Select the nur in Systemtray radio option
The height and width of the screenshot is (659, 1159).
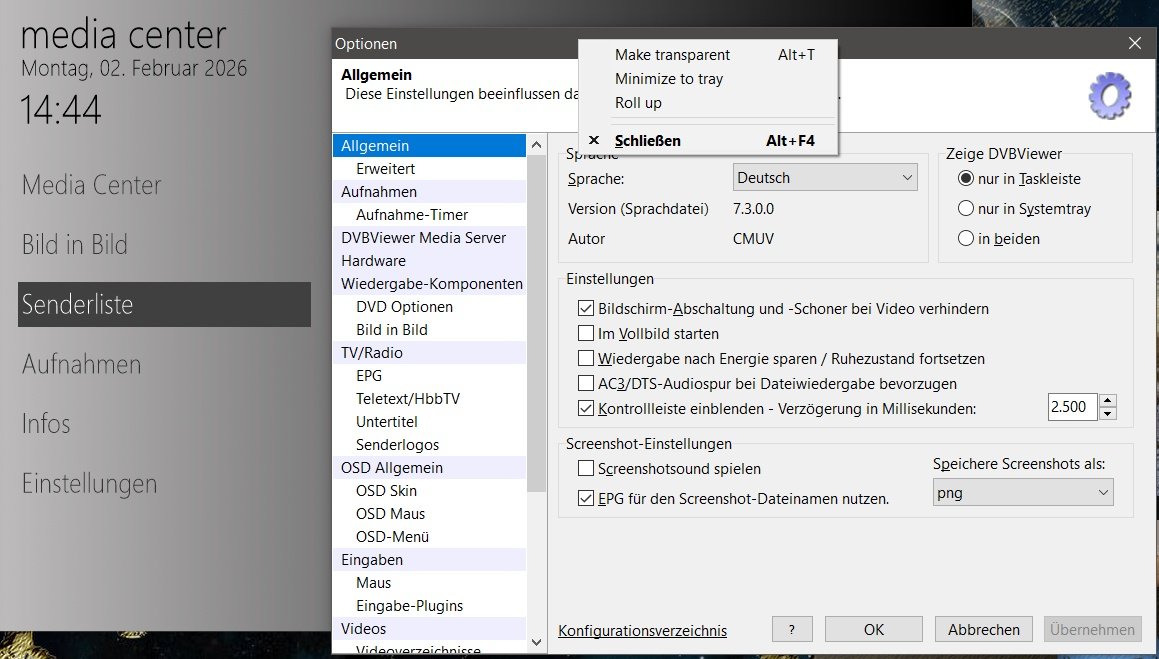point(966,209)
